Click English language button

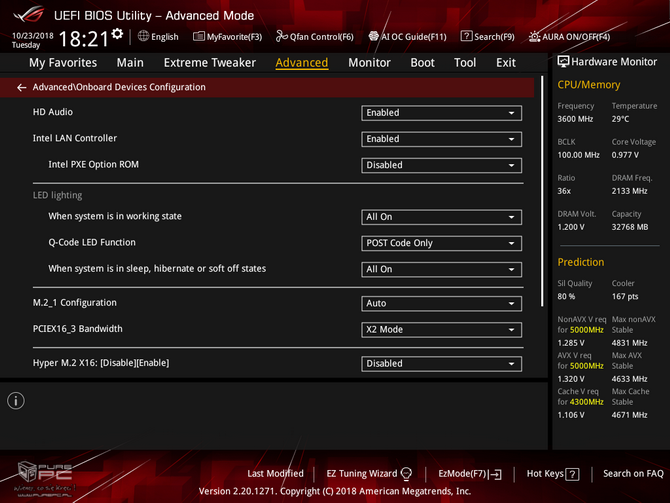pos(165,37)
